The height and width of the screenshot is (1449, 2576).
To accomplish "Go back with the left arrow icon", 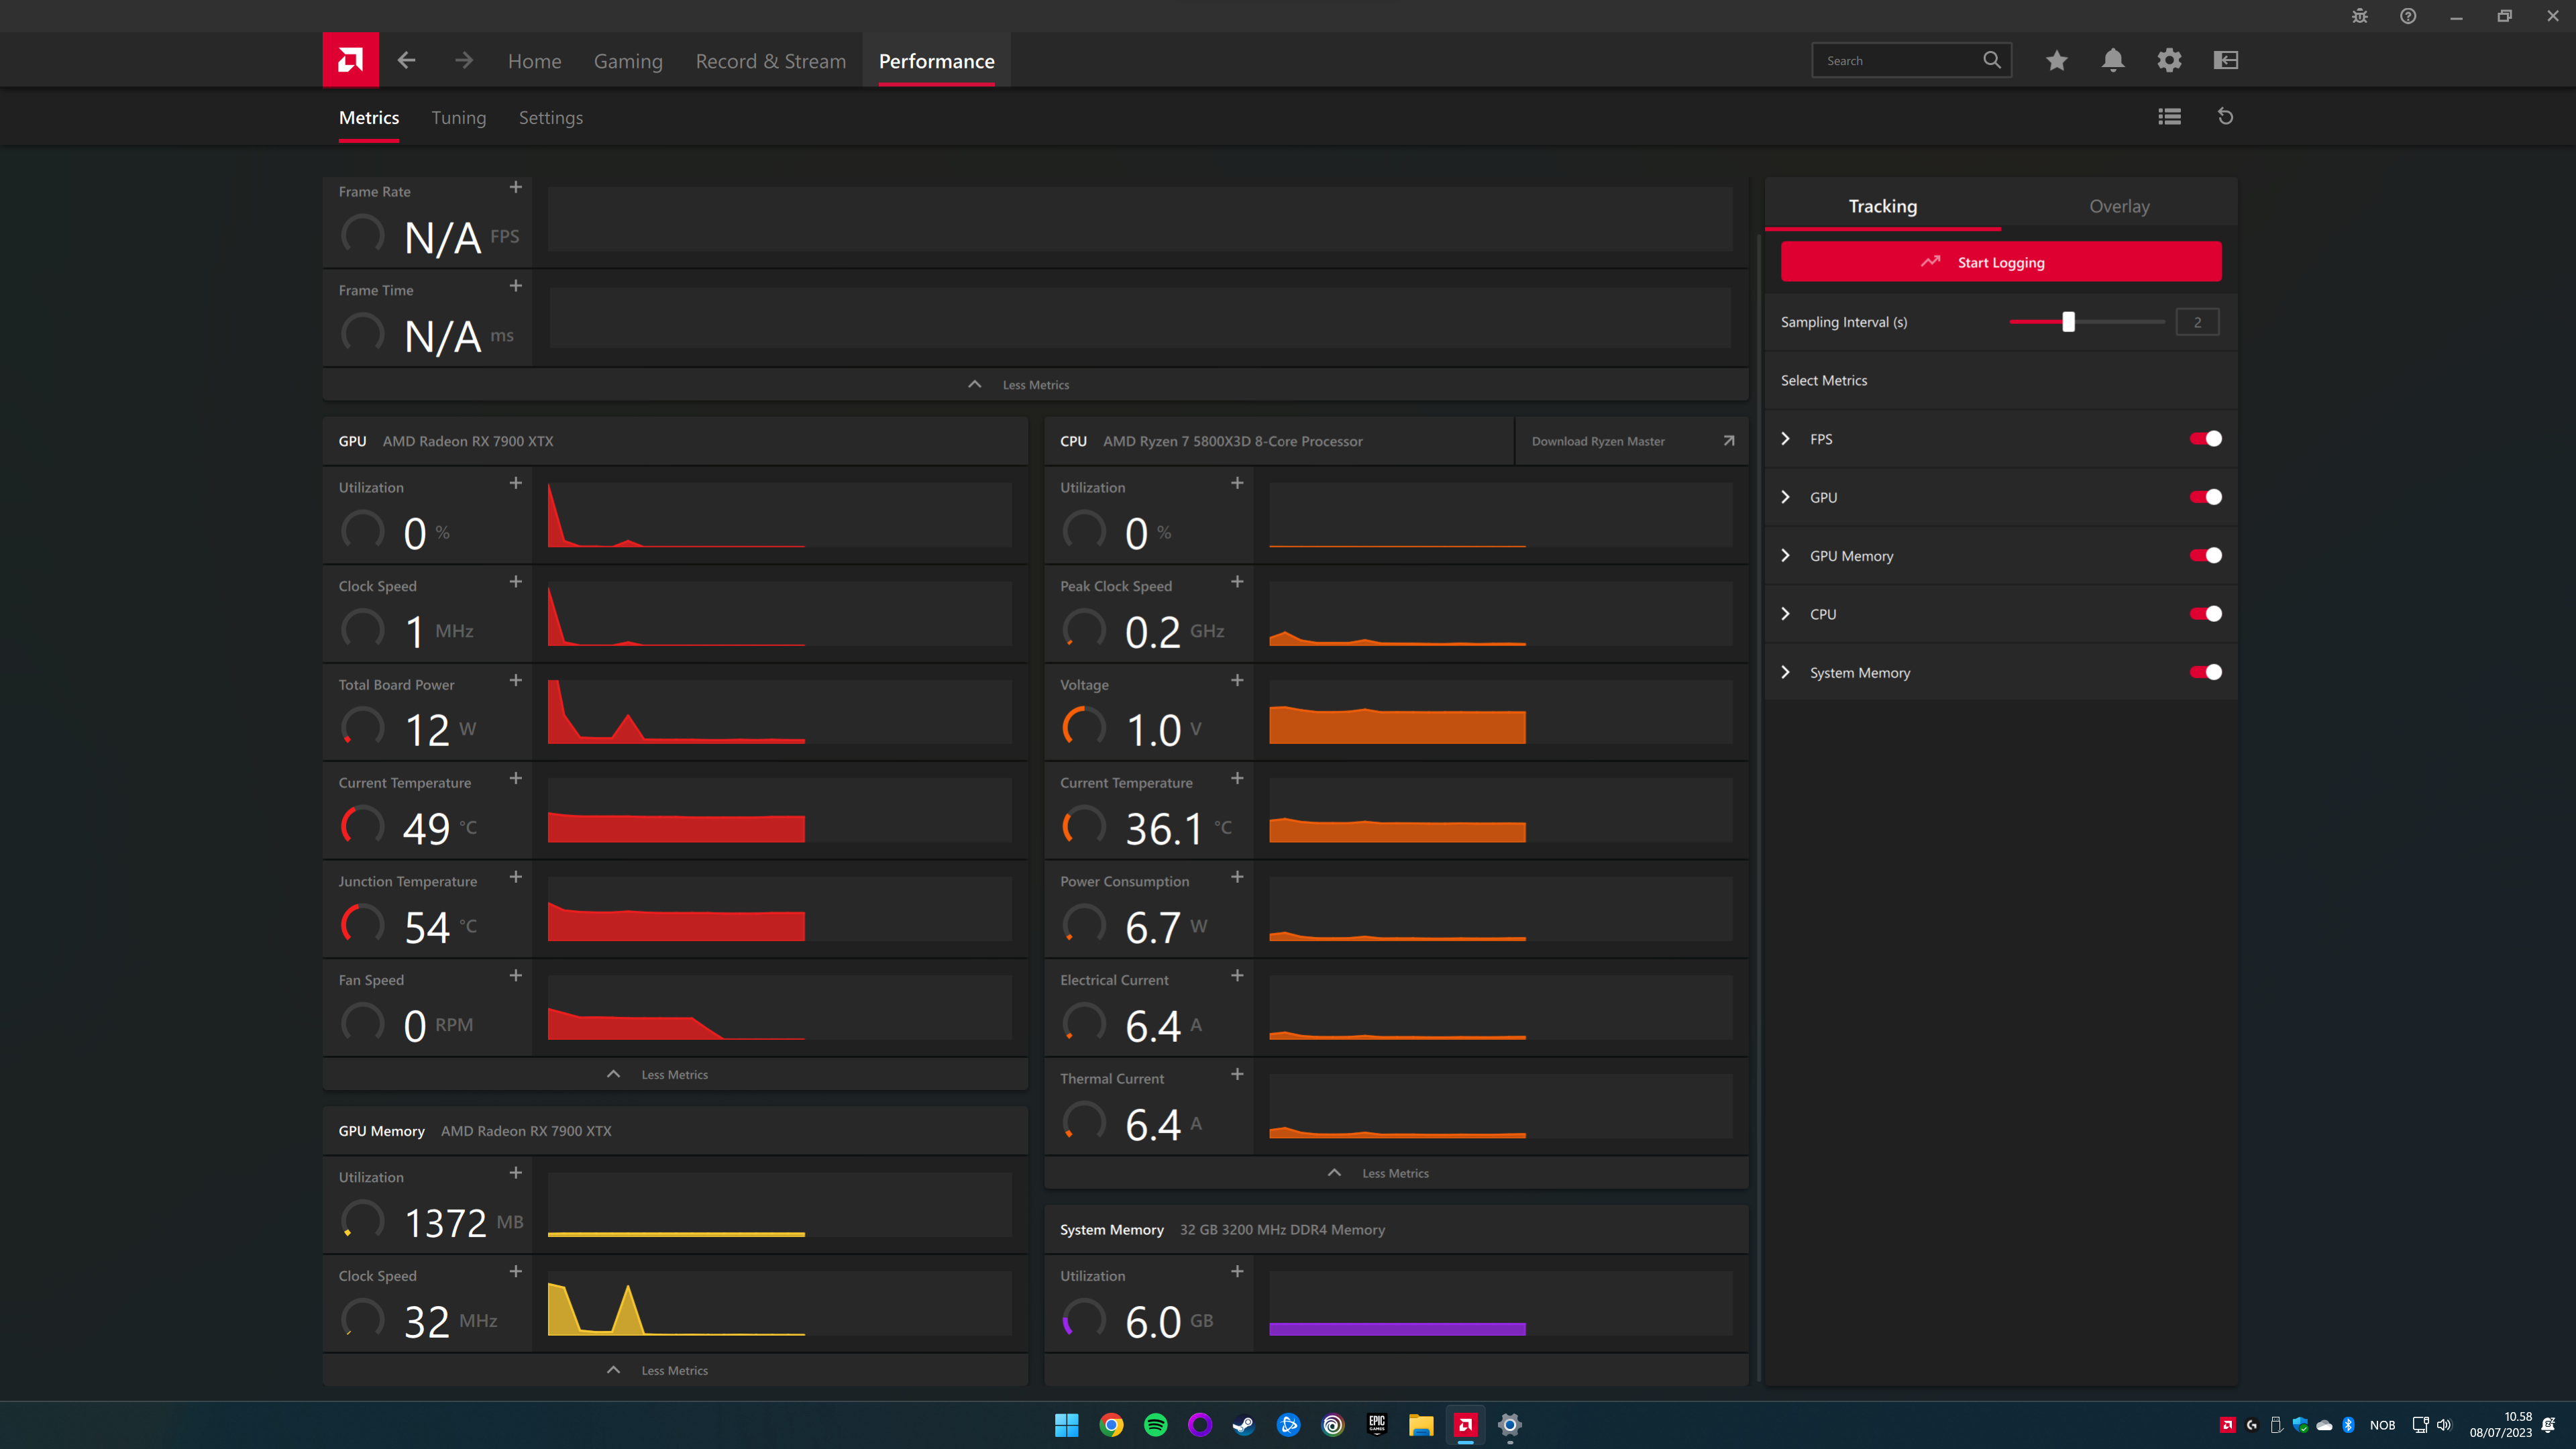I will 406,60.
